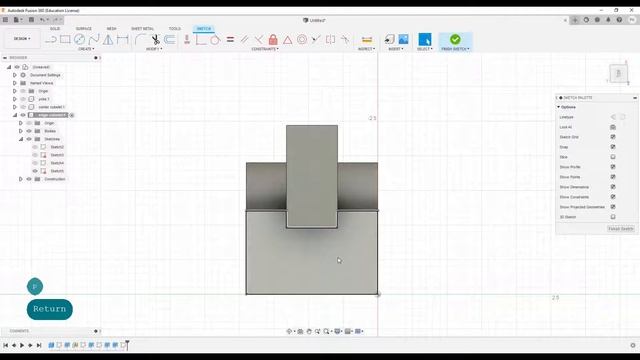Apply the Symmetry constraint
The width and height of the screenshot is (640, 360).
pyautogui.click(x=331, y=39)
